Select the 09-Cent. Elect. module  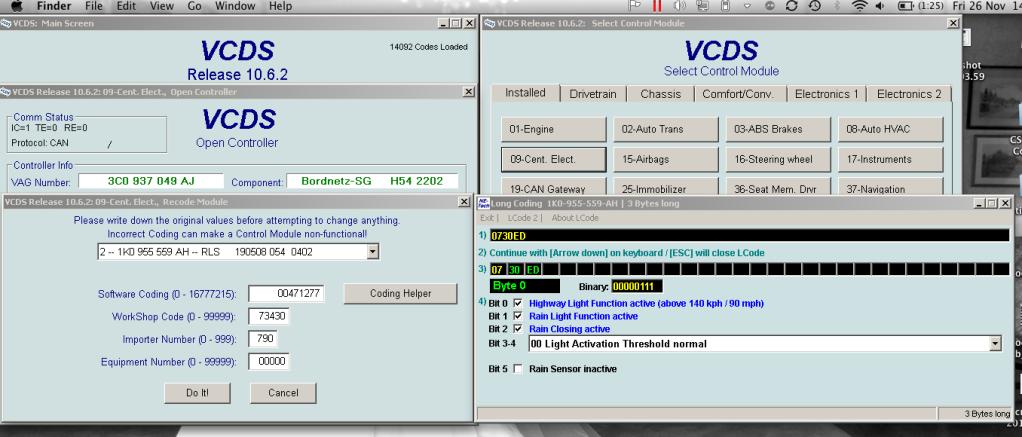pyautogui.click(x=553, y=159)
